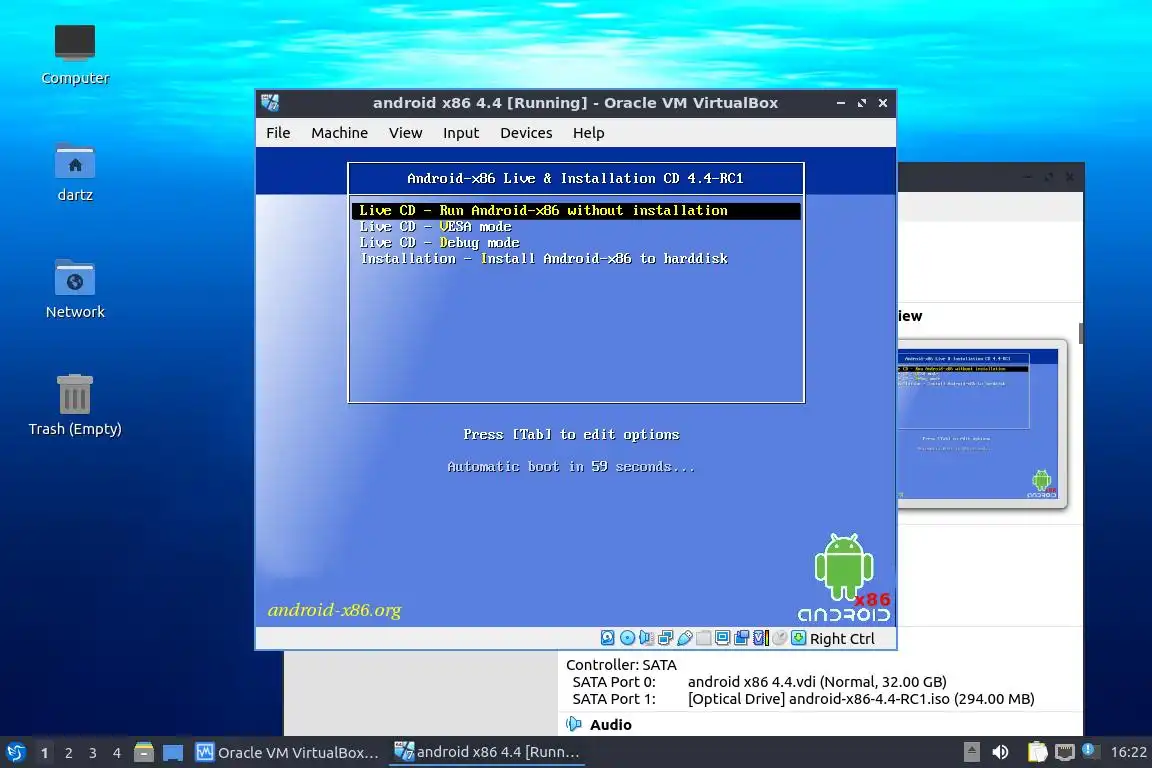This screenshot has height=768, width=1152.
Task: Click the clipboard manager tray icon
Action: [1037, 752]
